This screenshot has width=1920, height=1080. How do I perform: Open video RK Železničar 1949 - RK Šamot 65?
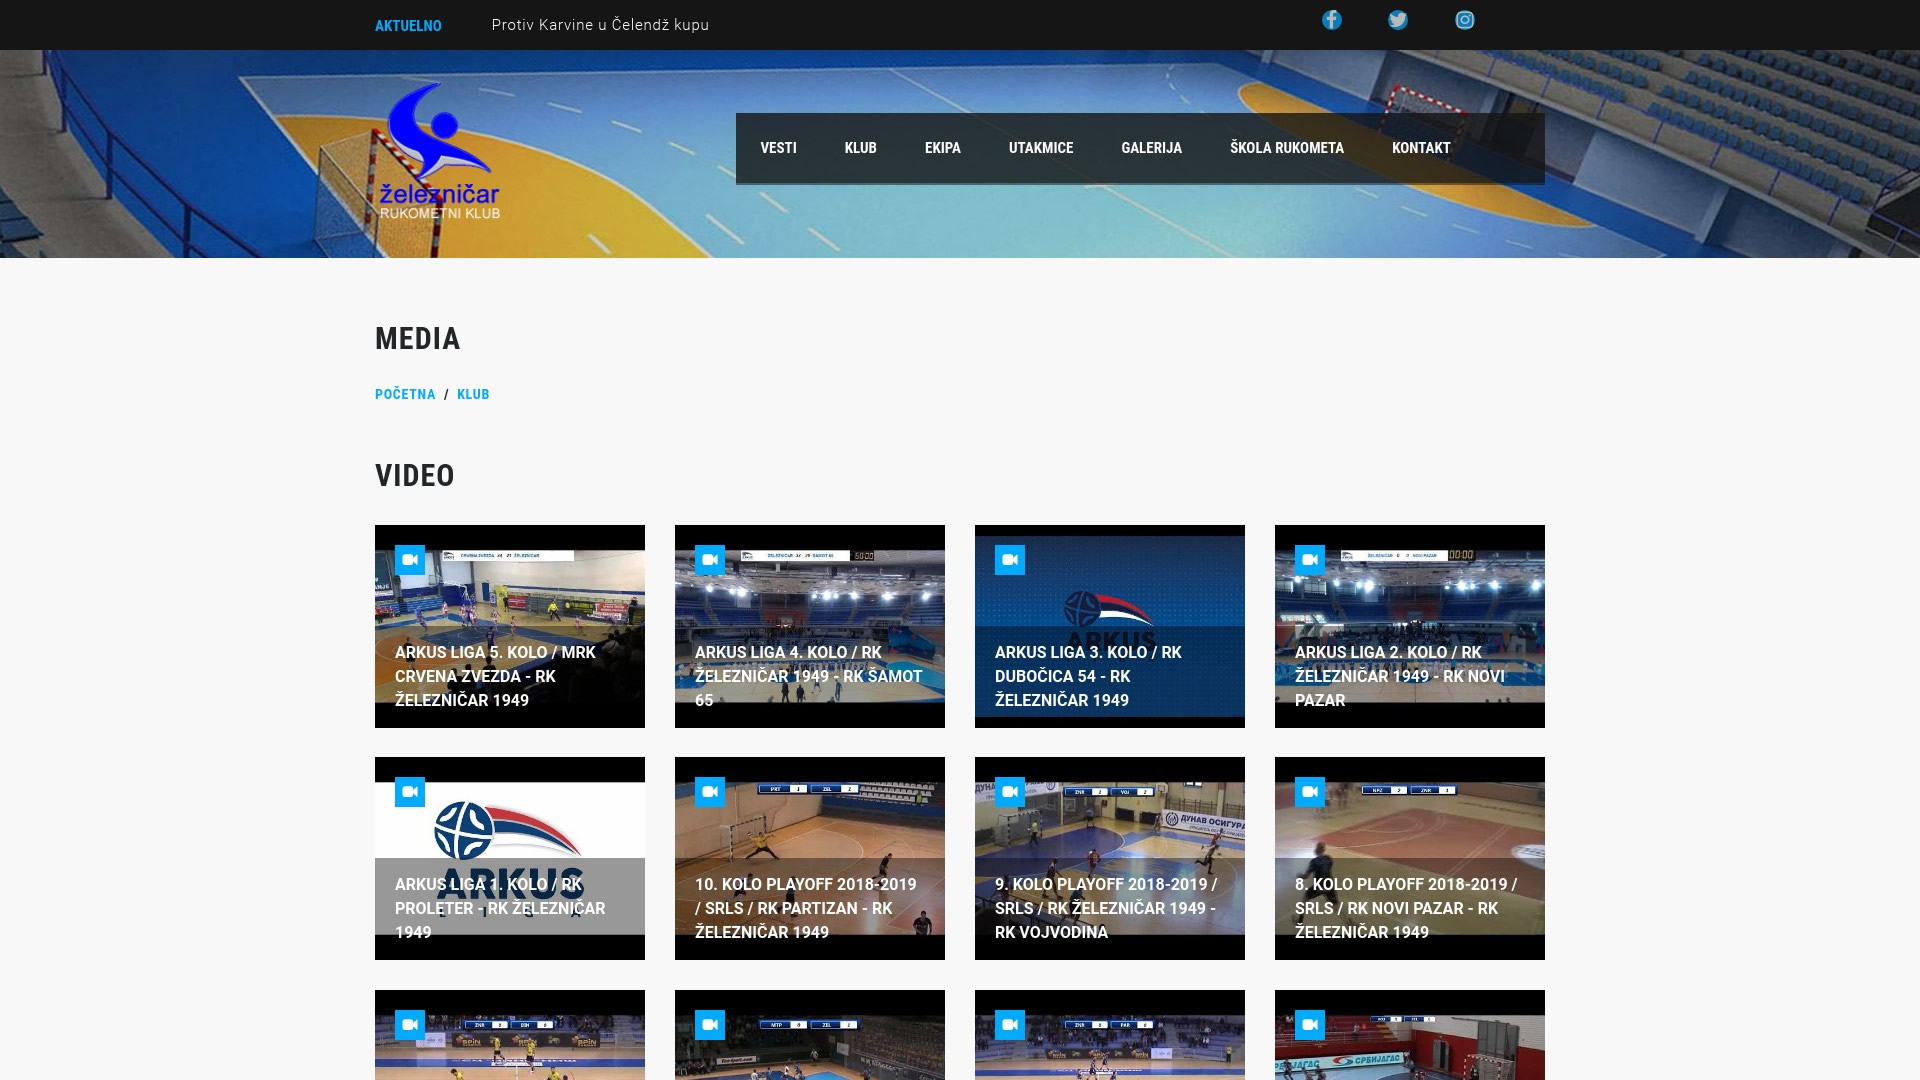click(810, 626)
